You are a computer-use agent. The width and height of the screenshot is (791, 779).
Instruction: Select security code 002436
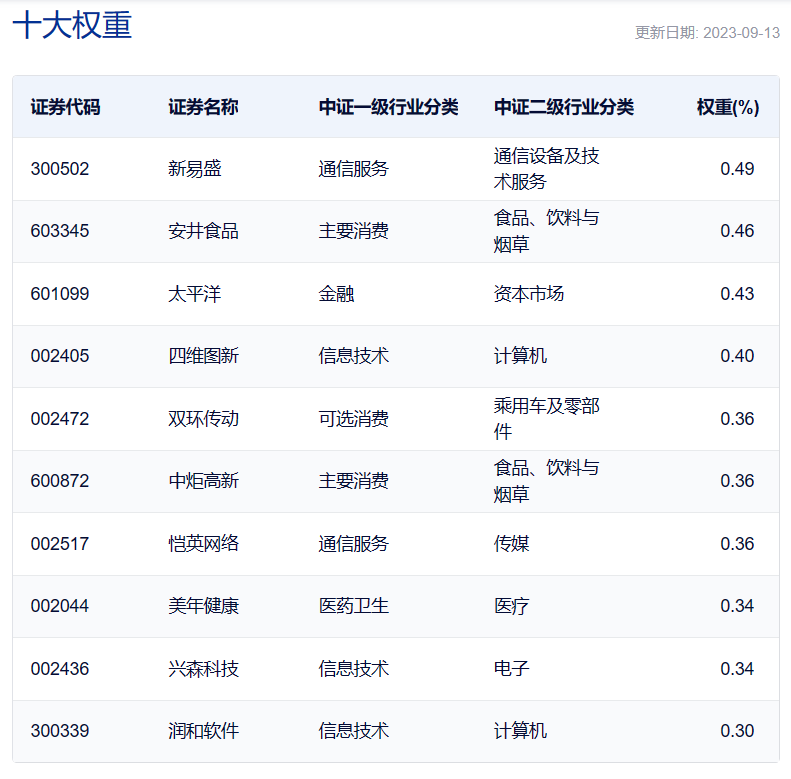60,669
